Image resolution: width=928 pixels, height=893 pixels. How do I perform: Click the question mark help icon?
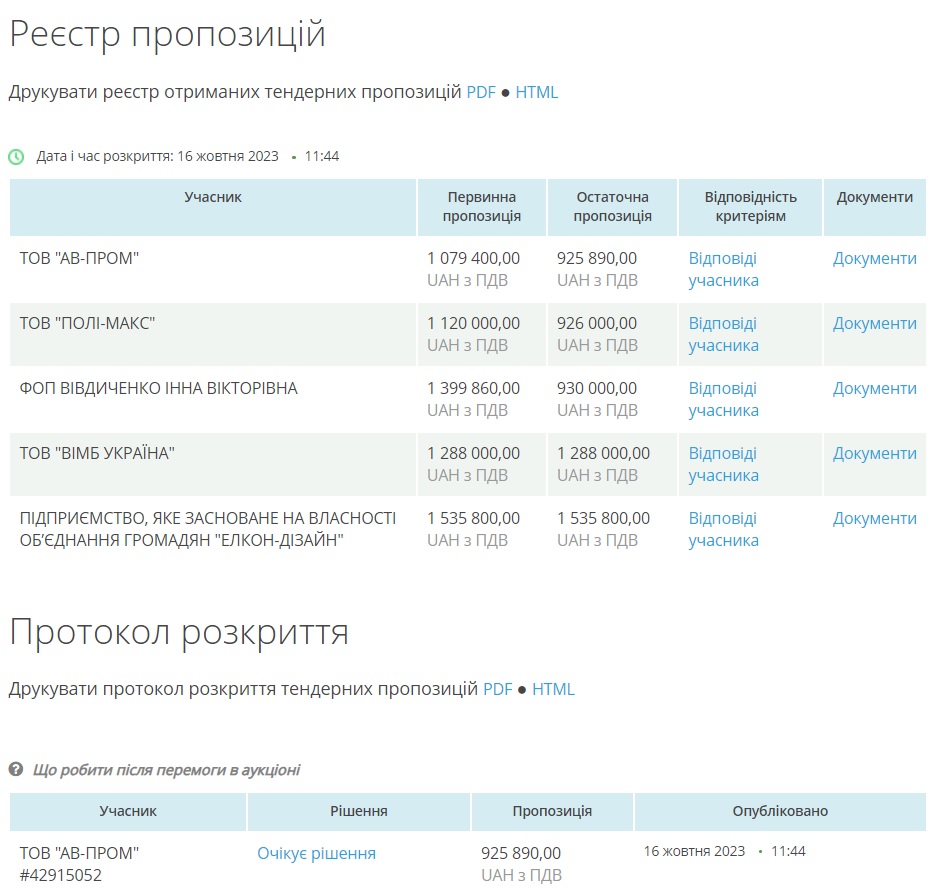point(16,769)
